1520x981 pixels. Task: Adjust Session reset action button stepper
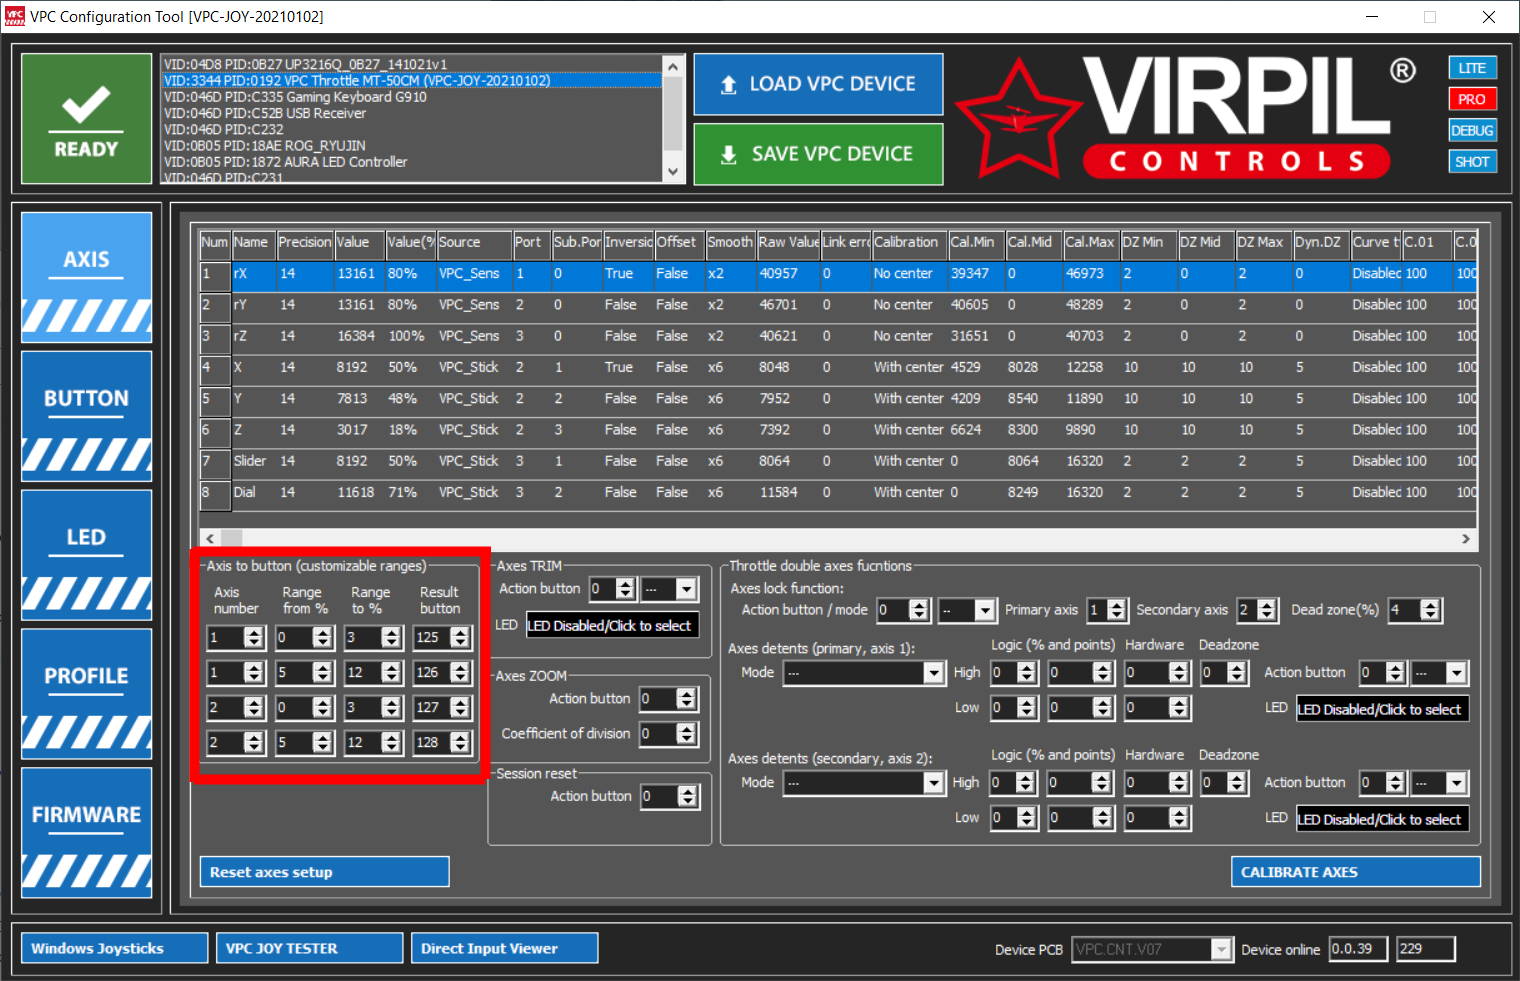click(687, 796)
